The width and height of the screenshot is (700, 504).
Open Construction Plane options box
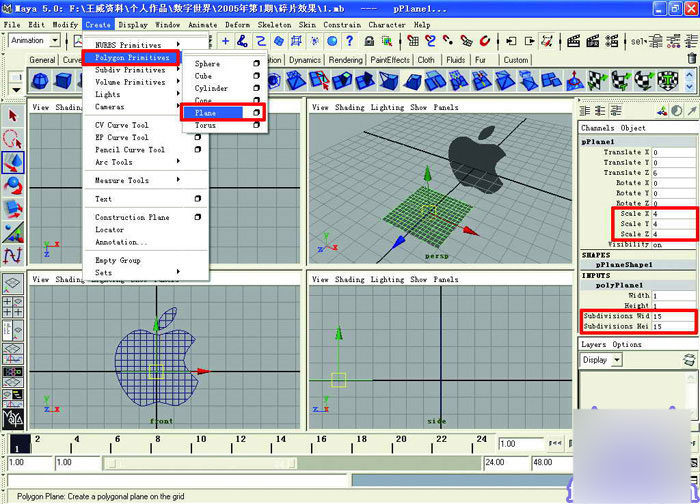[x=198, y=217]
